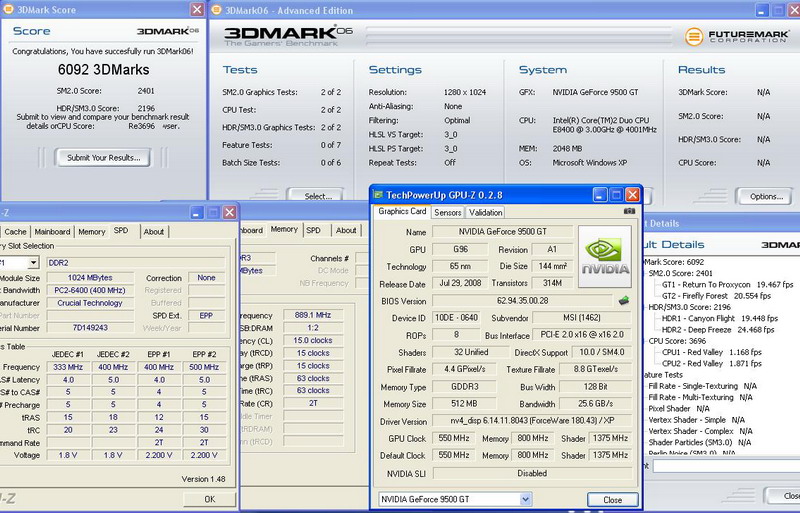Click the Select... button under Tests
The width and height of the screenshot is (800, 513).
[317, 196]
